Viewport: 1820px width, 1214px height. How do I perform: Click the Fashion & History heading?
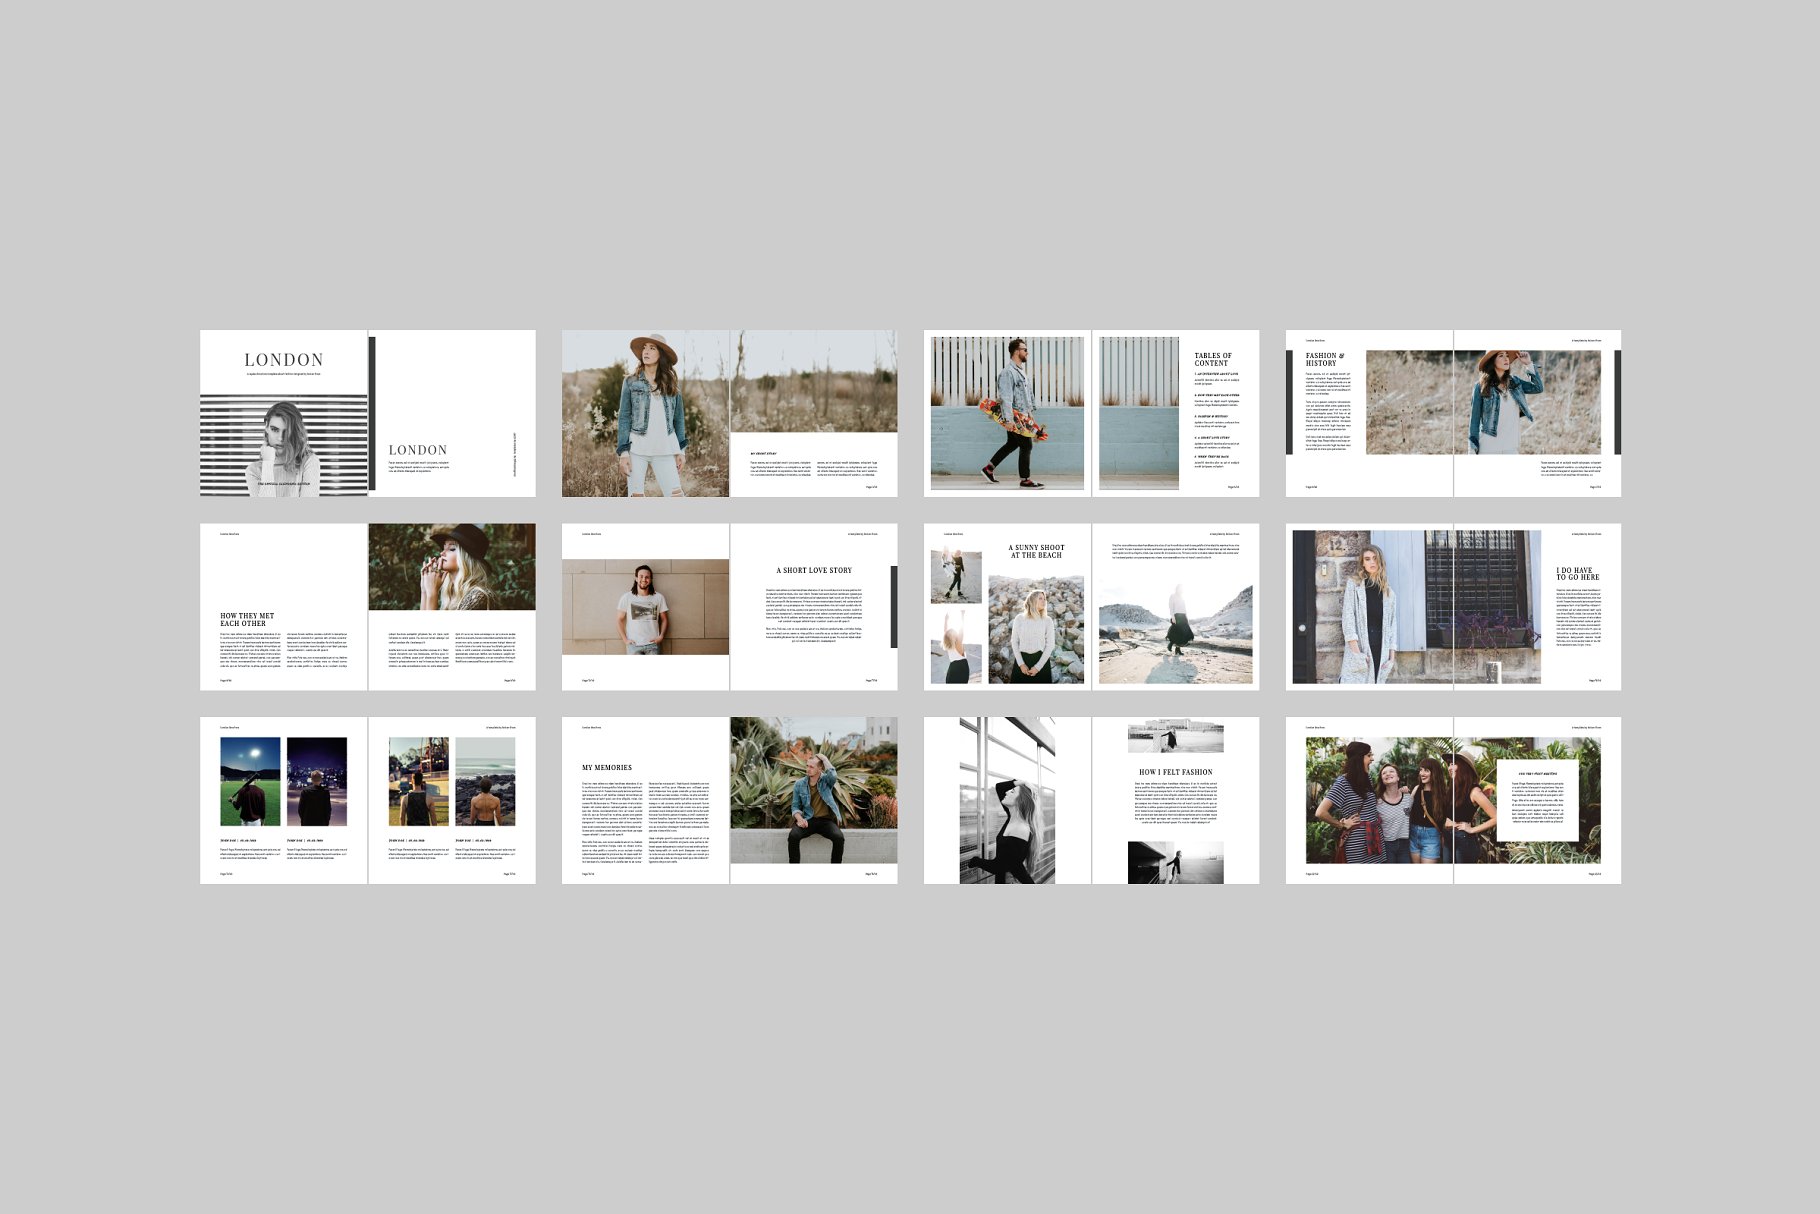point(1324,360)
